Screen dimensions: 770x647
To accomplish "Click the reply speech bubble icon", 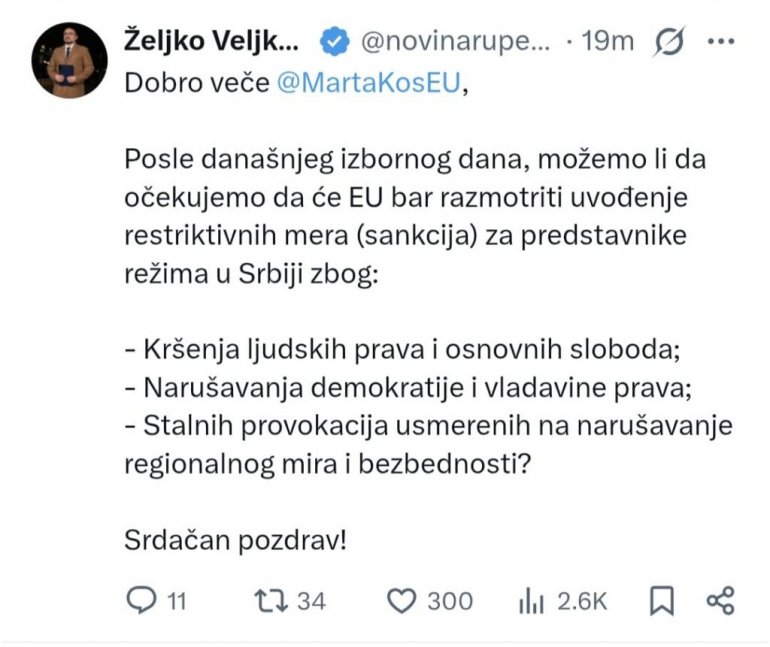I will coord(141,600).
